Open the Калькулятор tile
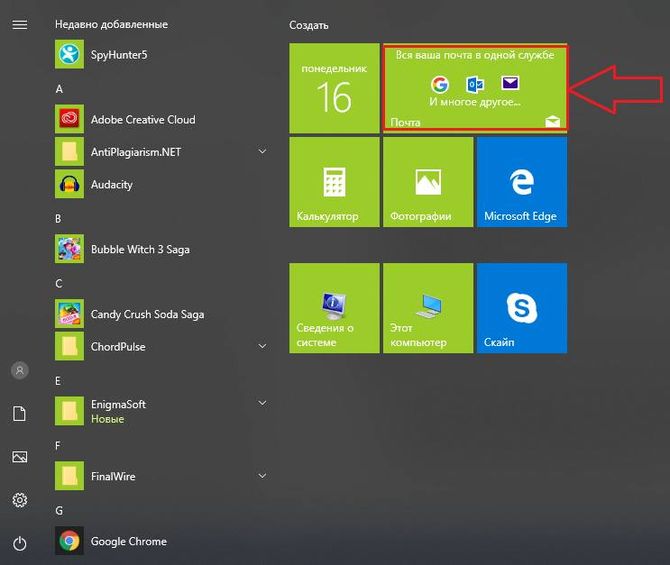The height and width of the screenshot is (565, 670). coord(334,183)
